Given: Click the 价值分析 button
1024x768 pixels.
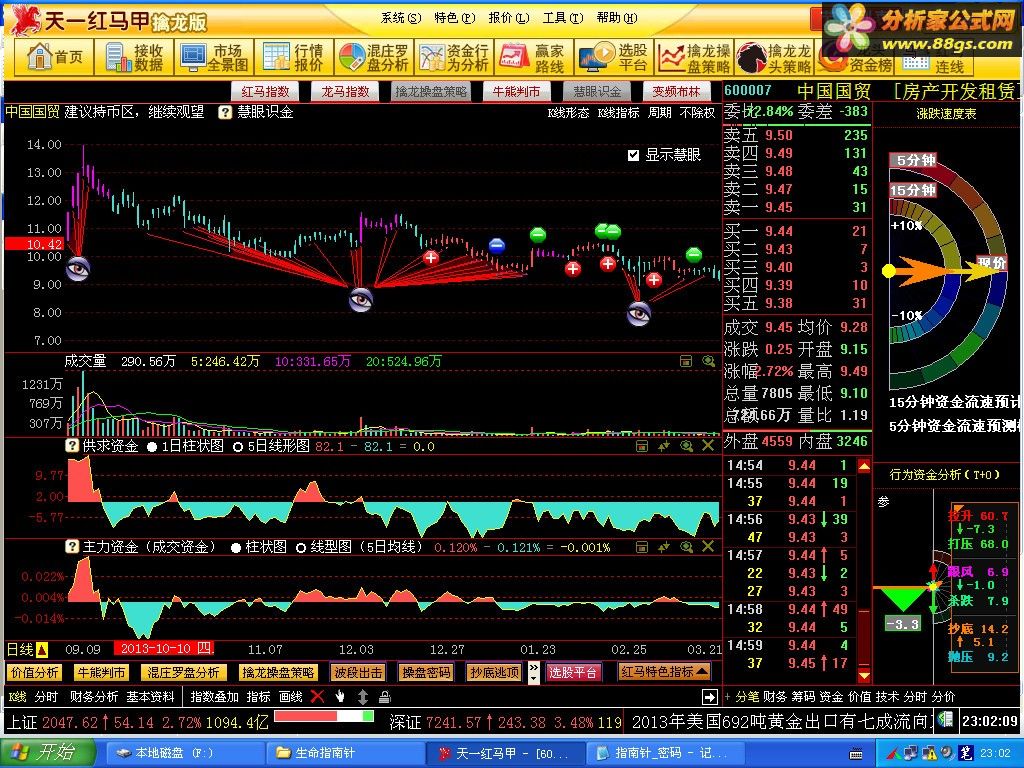Looking at the screenshot, I should coord(34,672).
